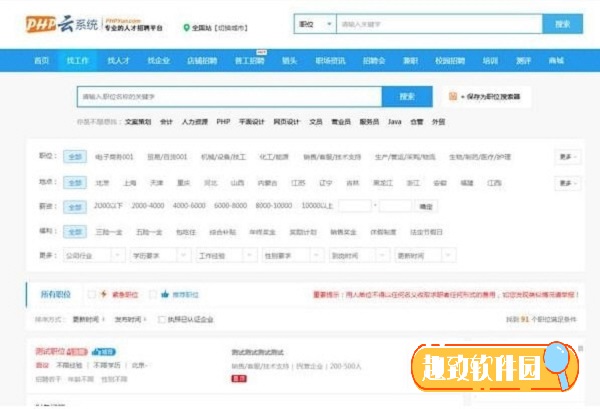
Task: Click the 确定 button in the salary row
Action: 426,206
